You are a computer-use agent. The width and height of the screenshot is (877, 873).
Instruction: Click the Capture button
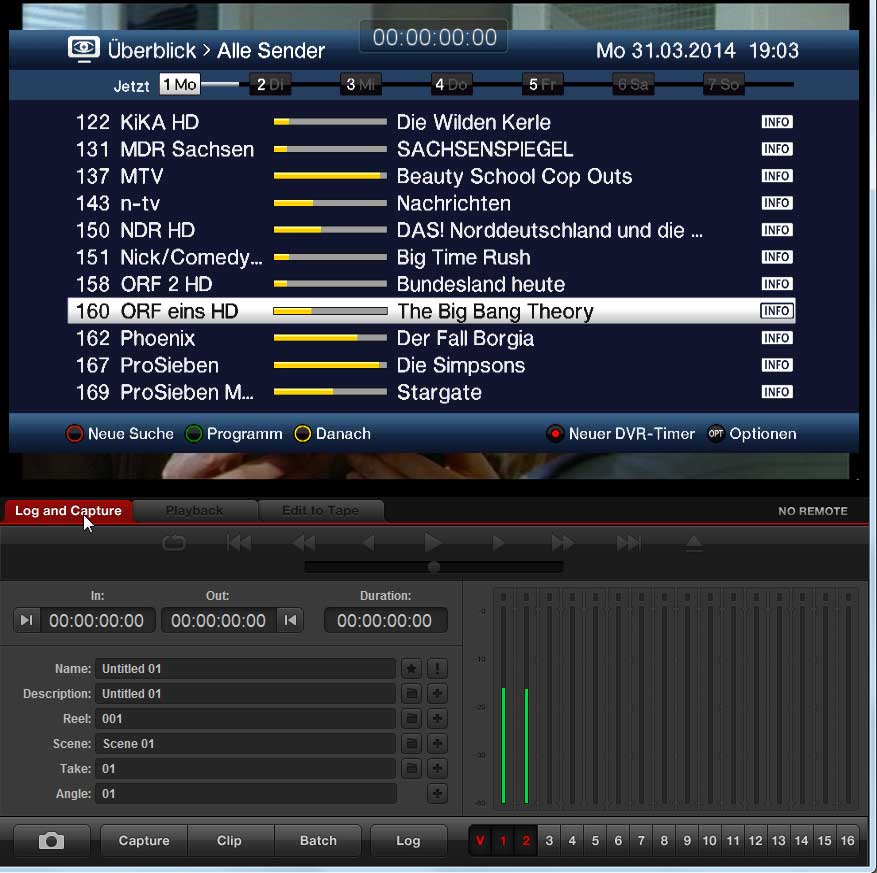[x=144, y=841]
